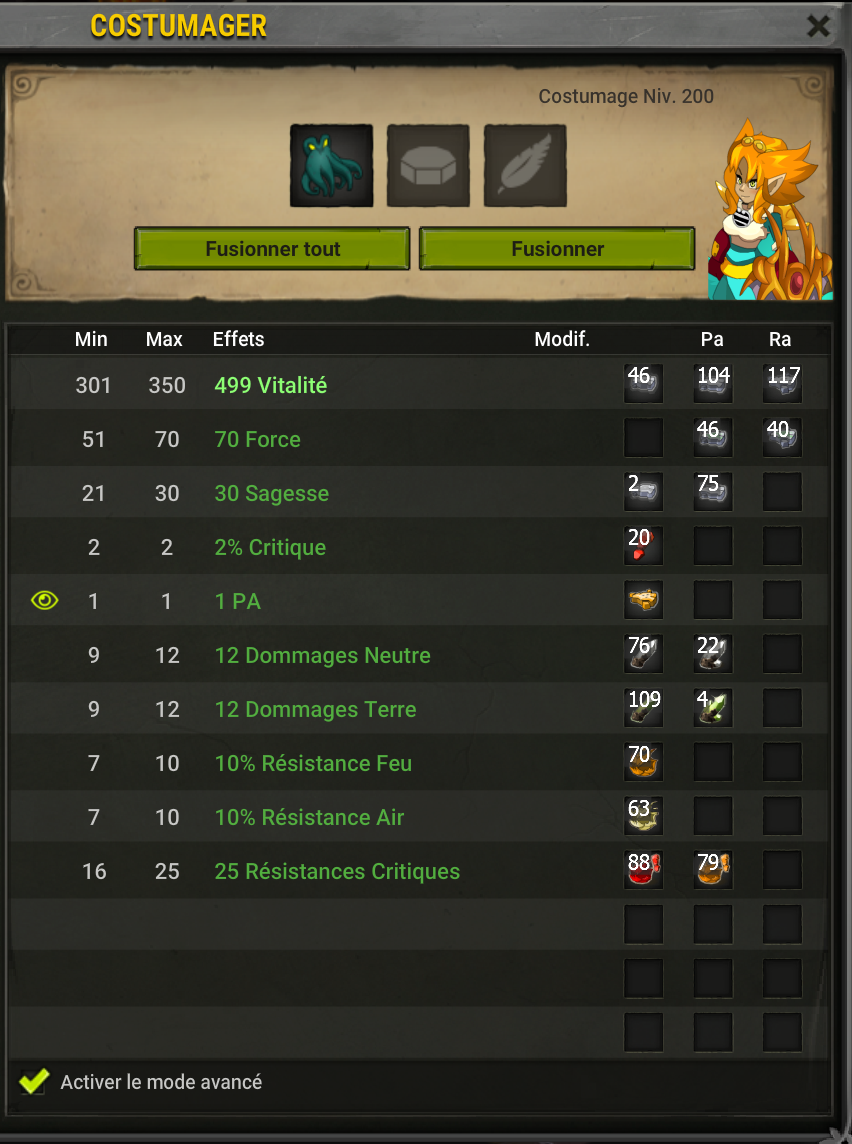Click the 88 Résistances Critiques rune
852x1144 pixels.
643,870
